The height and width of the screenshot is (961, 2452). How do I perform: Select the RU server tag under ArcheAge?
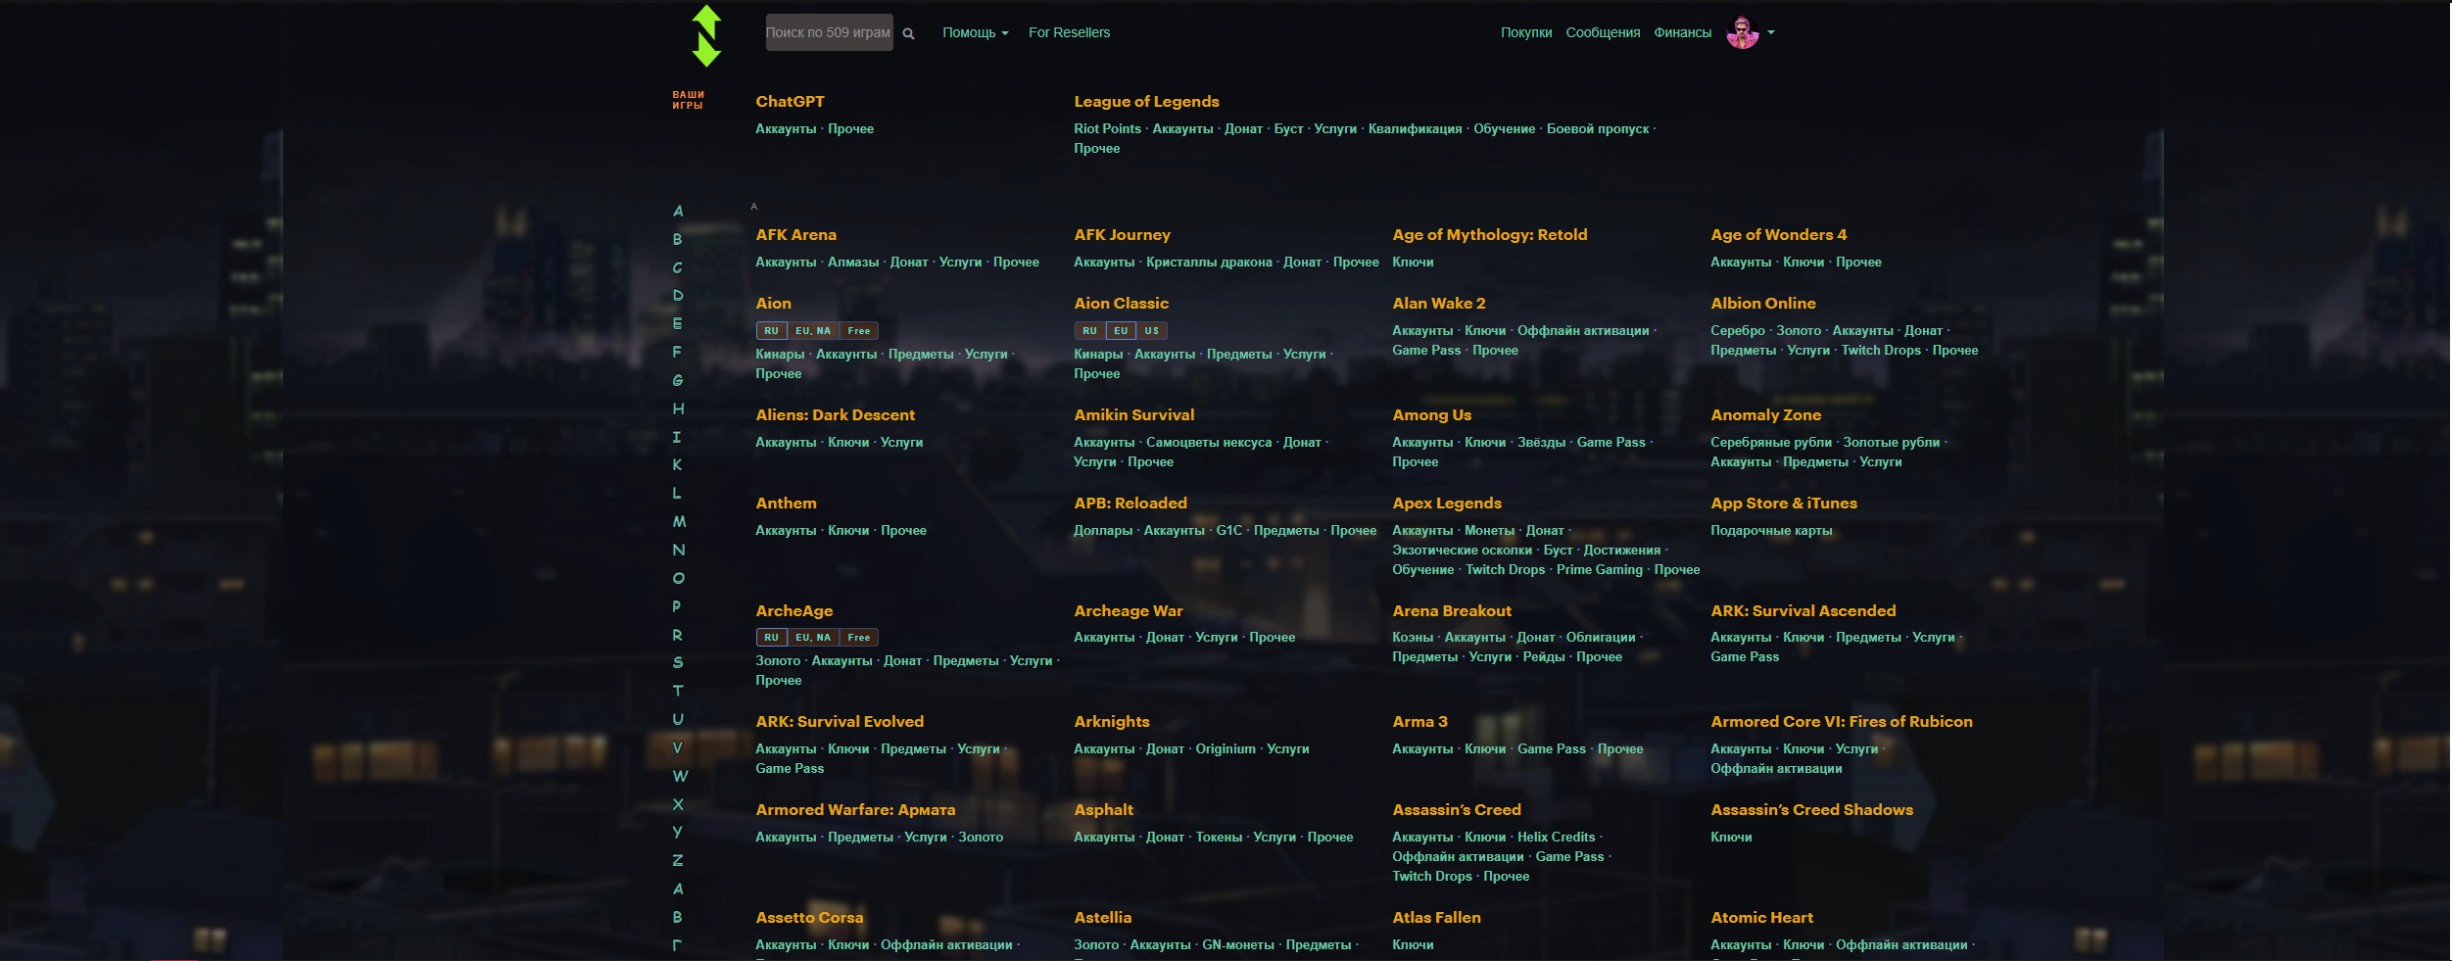[771, 637]
